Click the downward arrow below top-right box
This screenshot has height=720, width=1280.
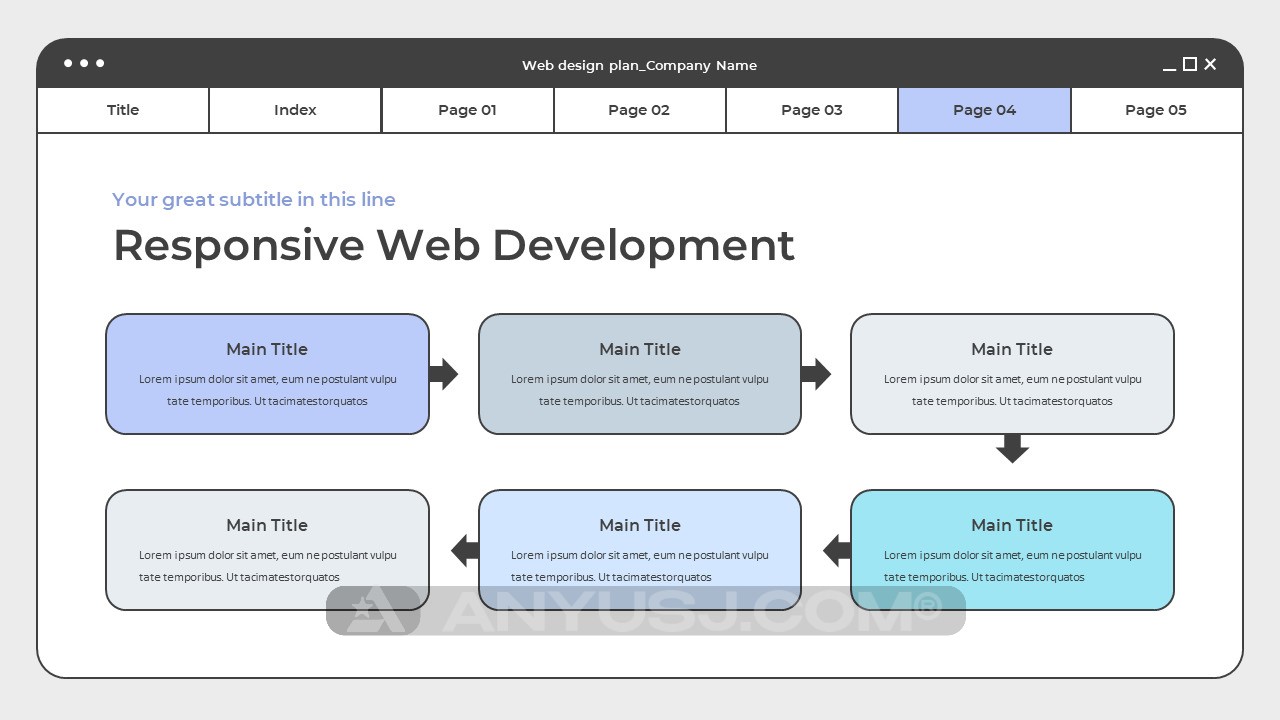[x=1012, y=448]
